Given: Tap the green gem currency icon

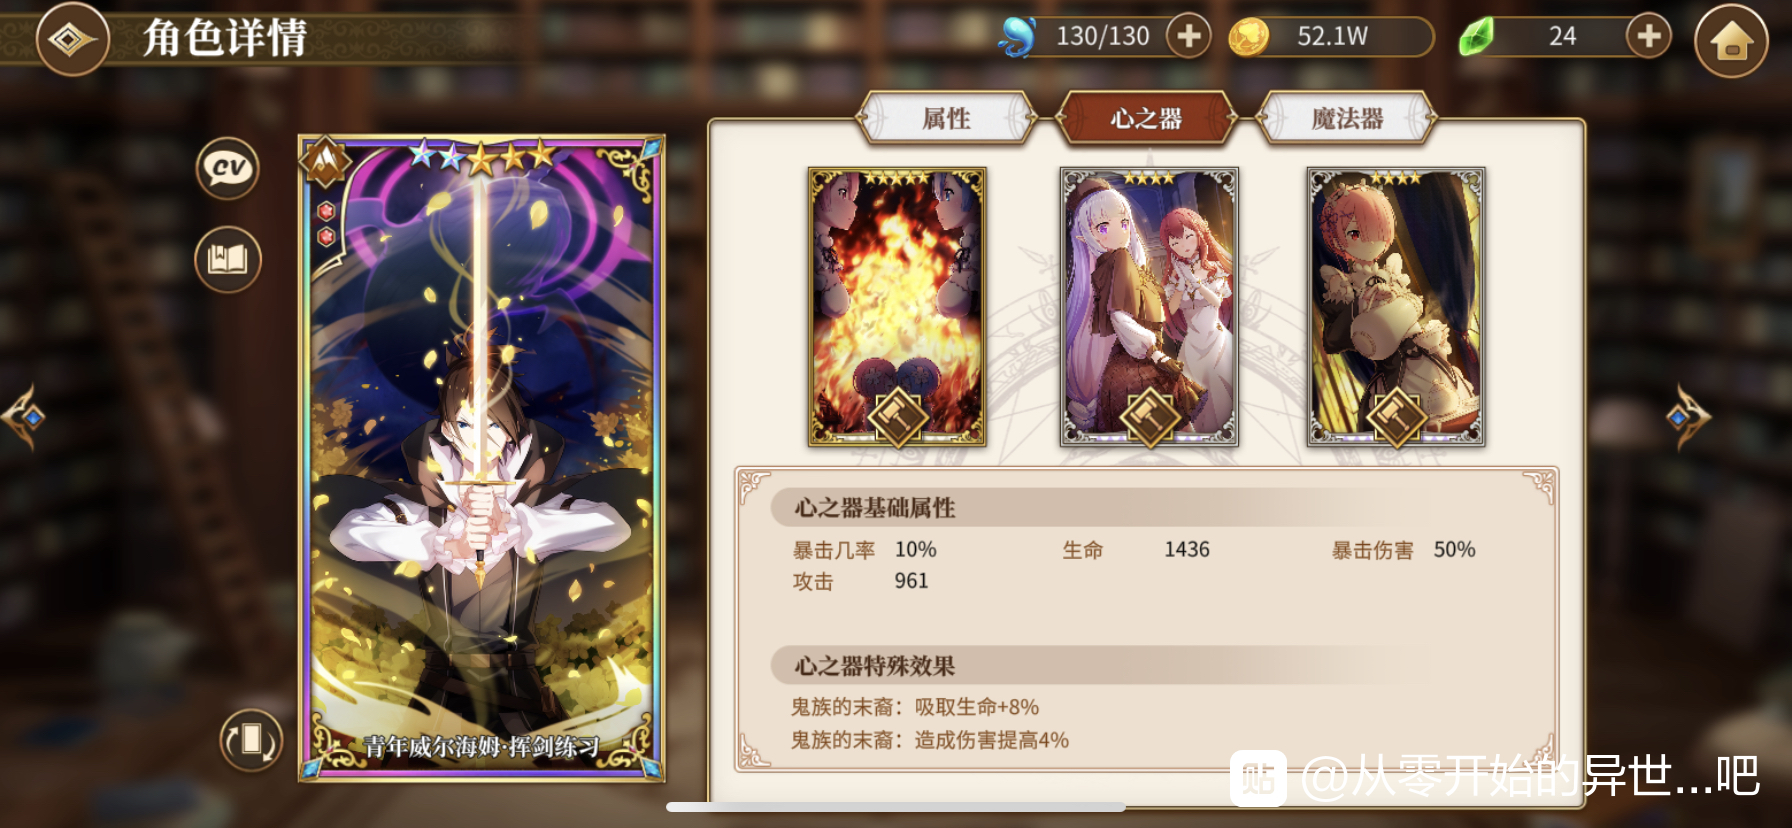Looking at the screenshot, I should coord(1476,37).
